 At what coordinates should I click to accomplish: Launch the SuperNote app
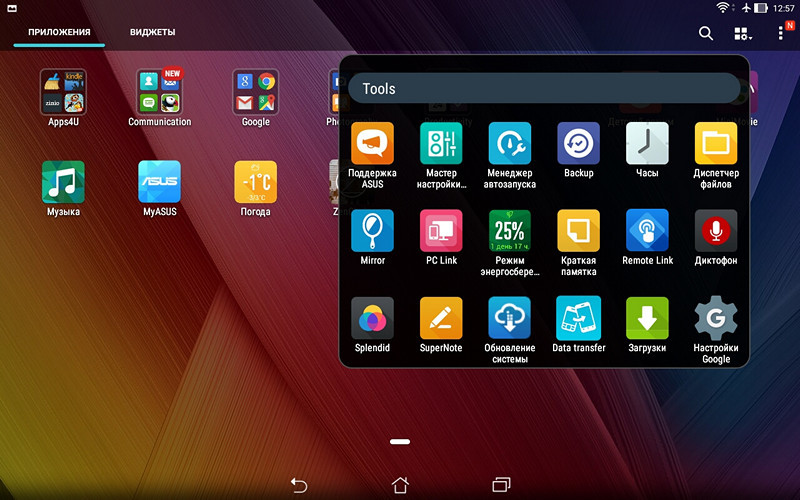(441, 318)
